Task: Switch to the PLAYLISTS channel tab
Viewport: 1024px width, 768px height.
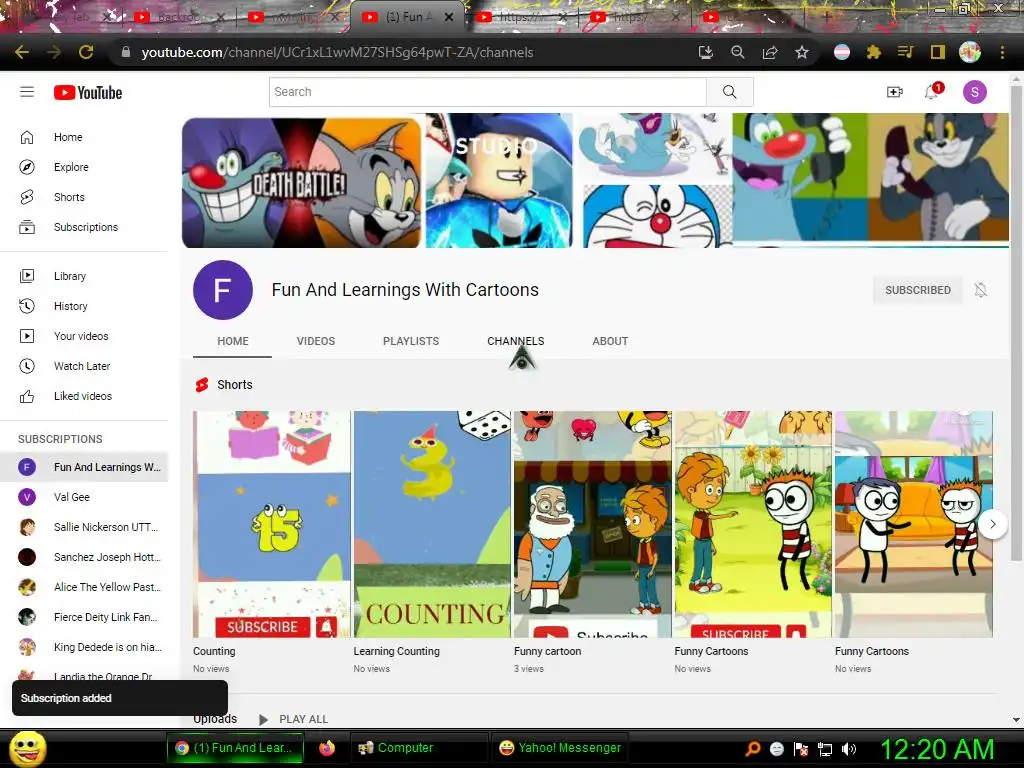Action: click(411, 341)
